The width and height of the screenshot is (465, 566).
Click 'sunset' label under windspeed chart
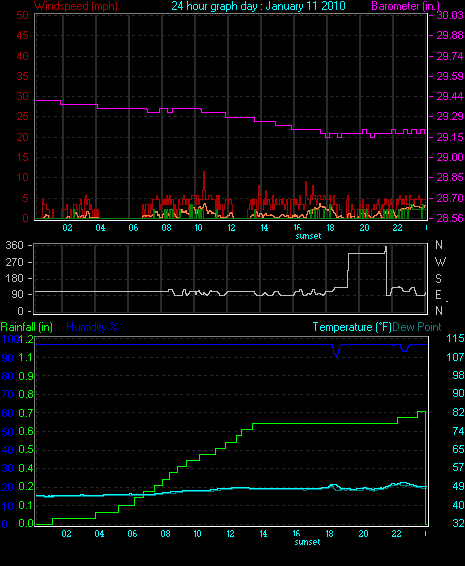(308, 236)
